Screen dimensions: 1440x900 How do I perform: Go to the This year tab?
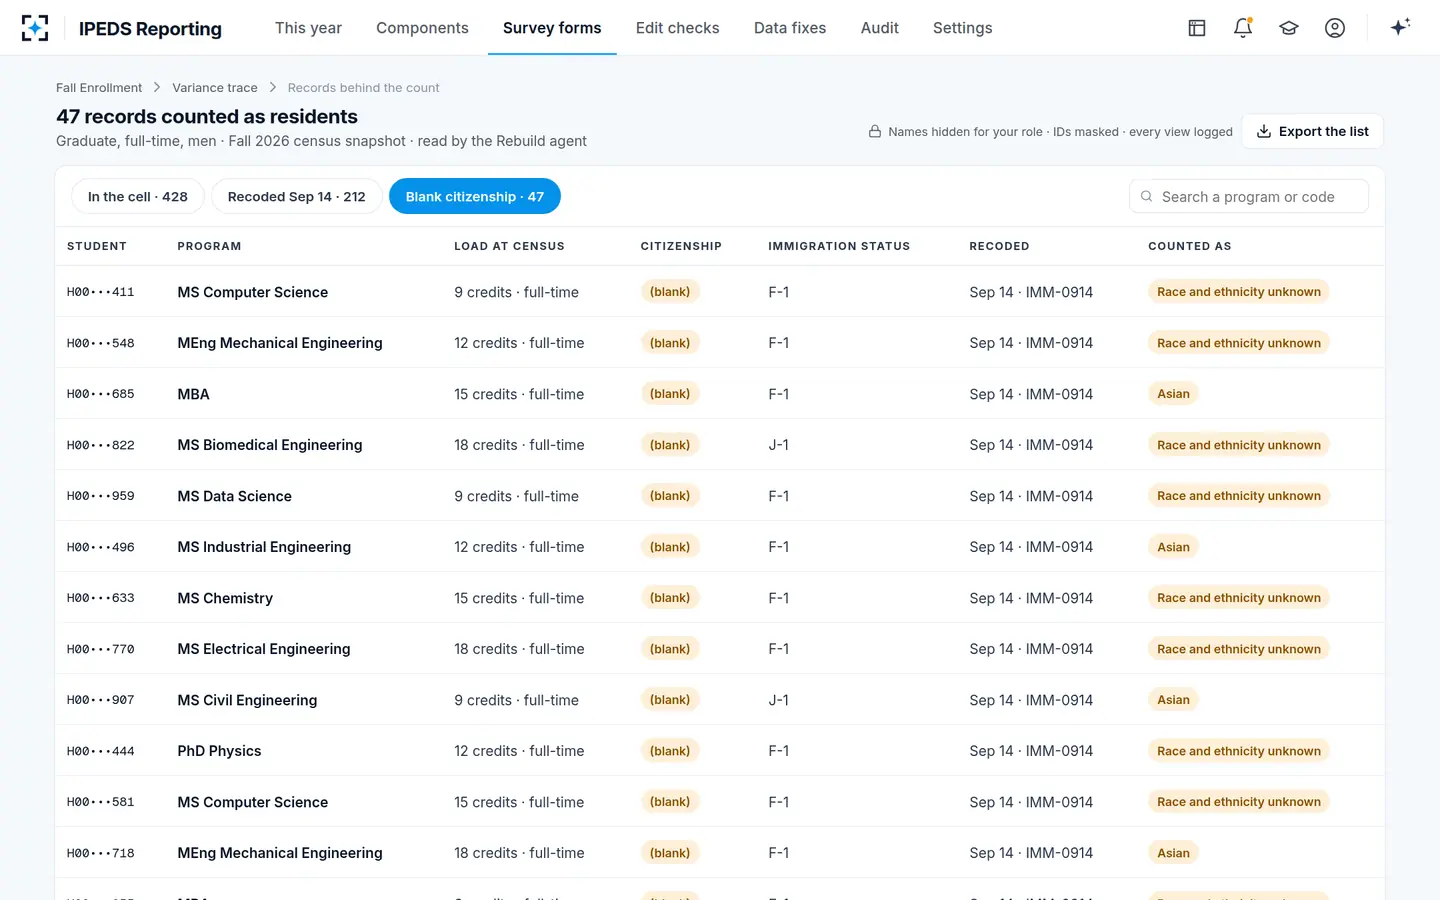(x=308, y=28)
